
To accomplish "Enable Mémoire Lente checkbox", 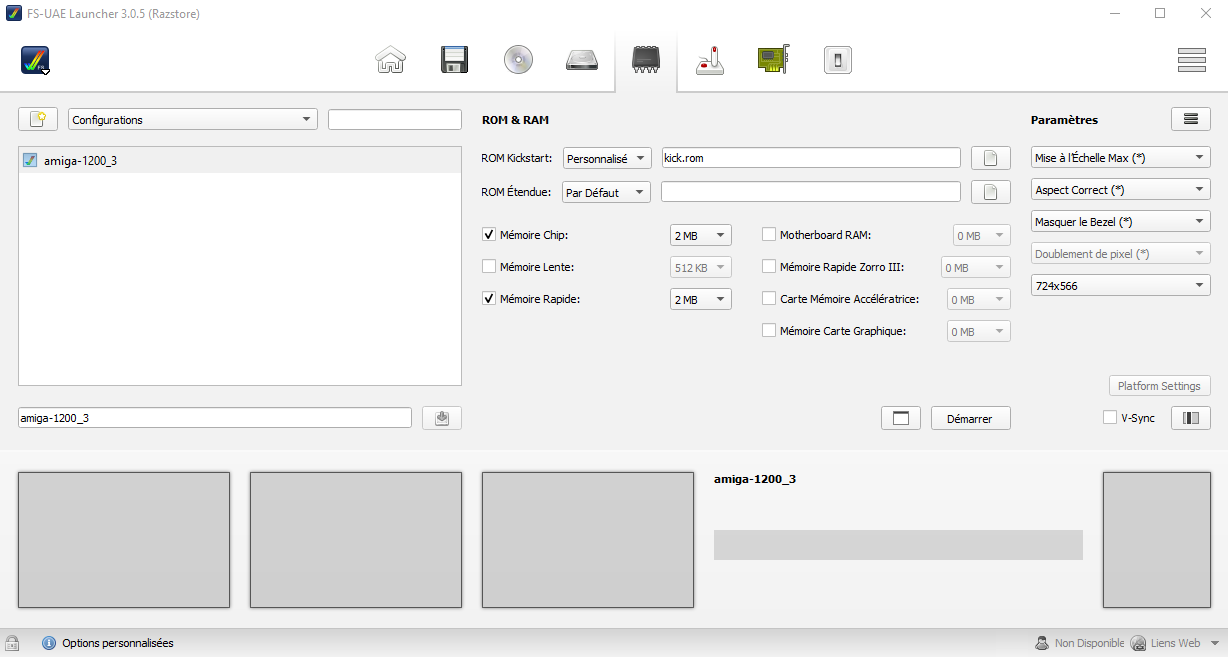I will (x=489, y=267).
